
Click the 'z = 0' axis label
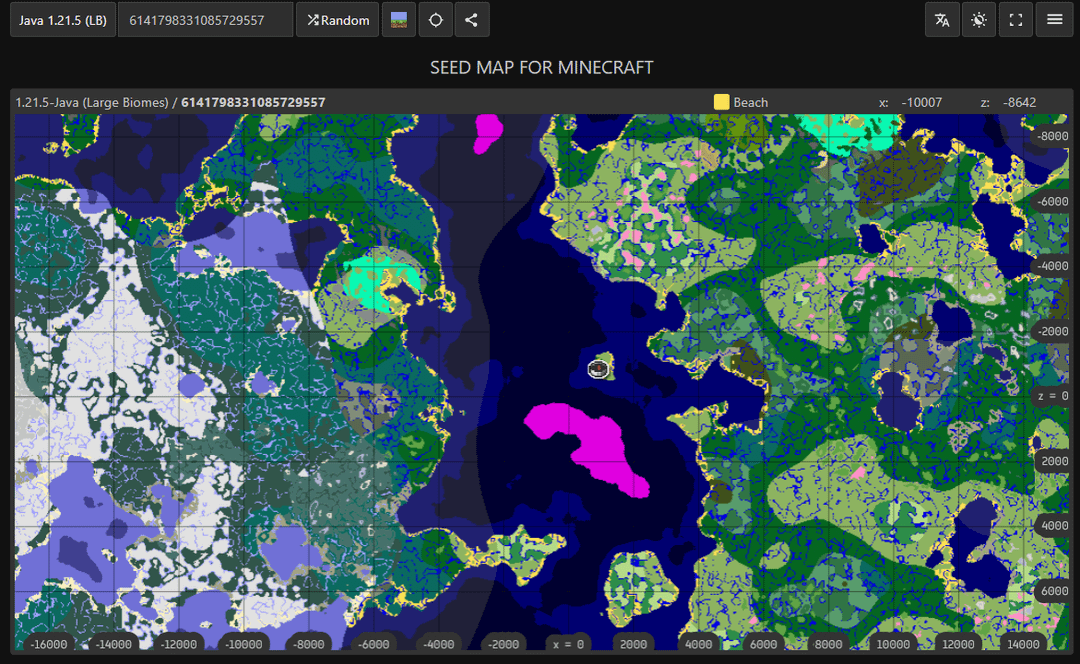point(1051,396)
